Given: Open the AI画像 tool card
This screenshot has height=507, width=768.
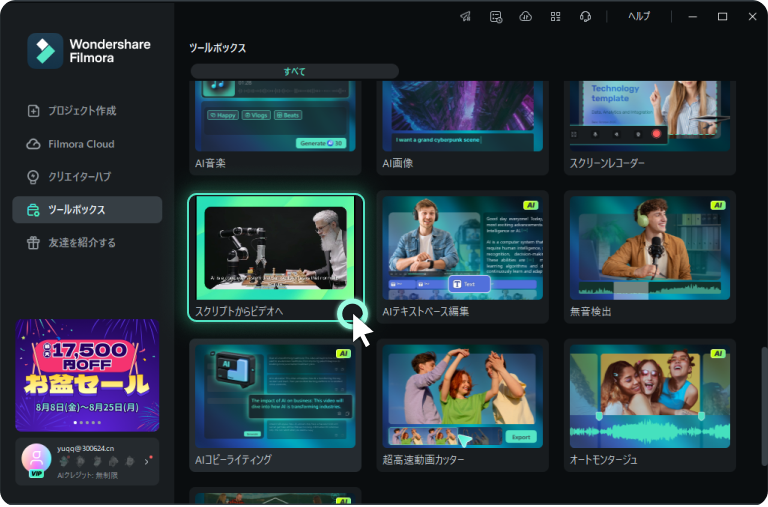Looking at the screenshot, I should tap(462, 127).
